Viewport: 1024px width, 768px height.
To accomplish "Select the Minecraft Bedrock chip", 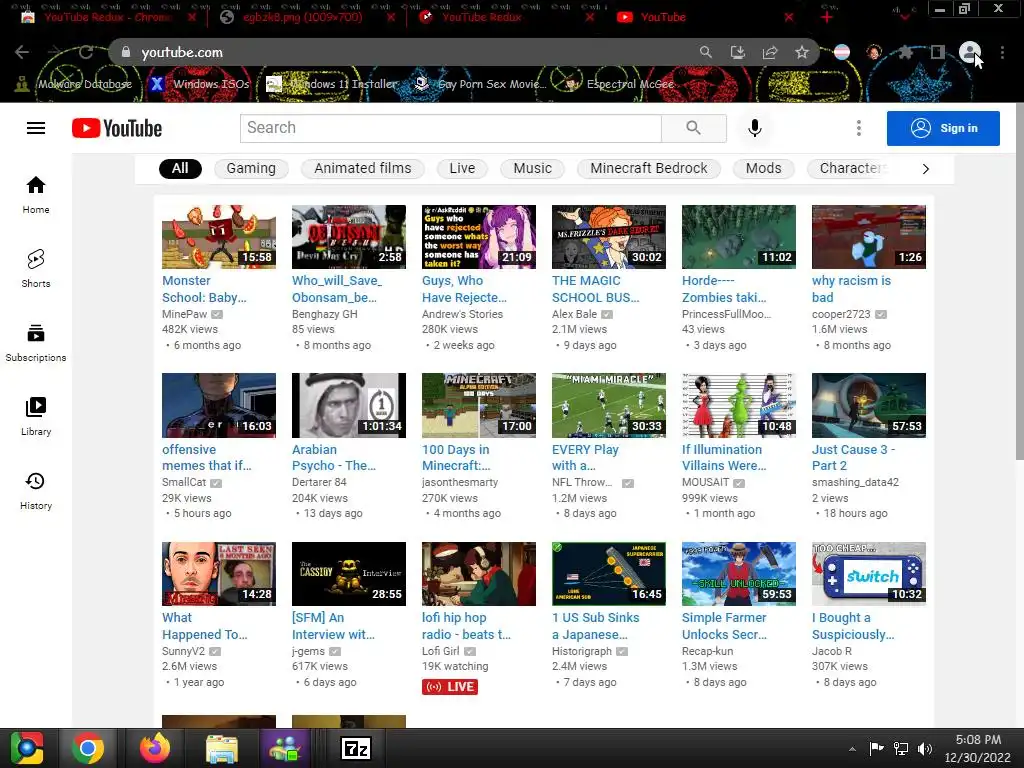I will pyautogui.click(x=648, y=168).
